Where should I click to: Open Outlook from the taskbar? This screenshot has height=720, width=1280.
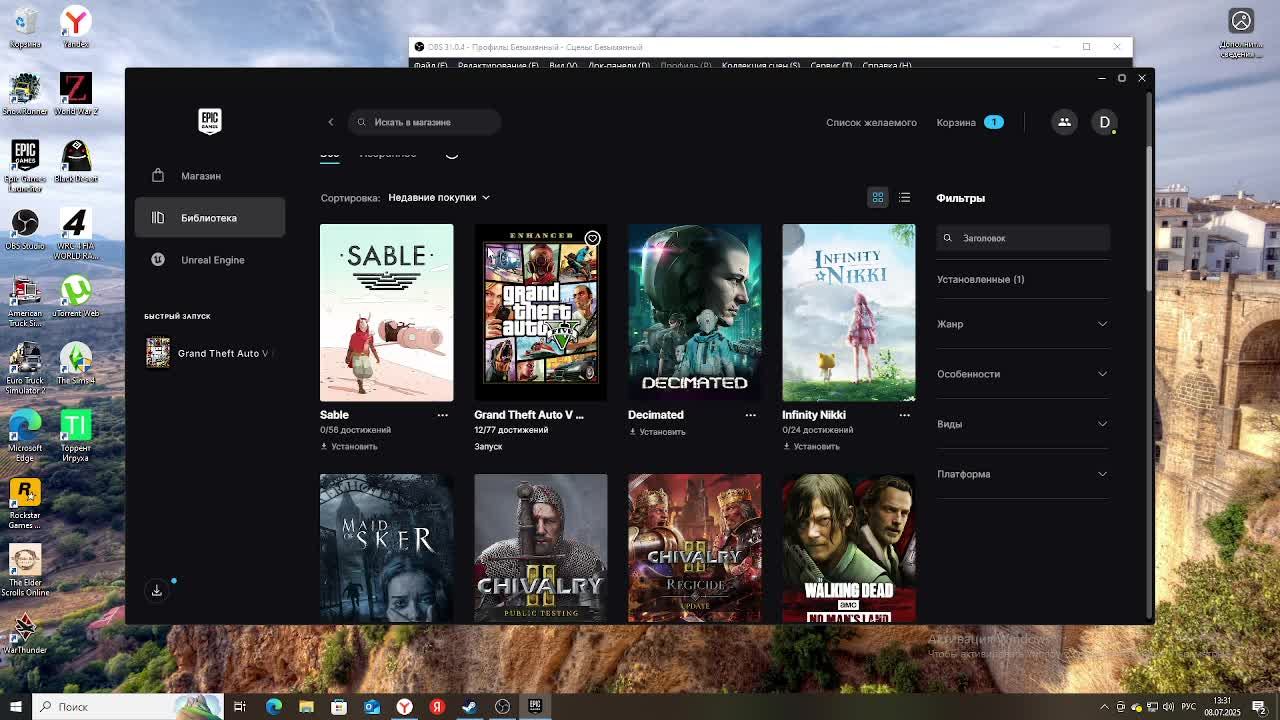372,707
